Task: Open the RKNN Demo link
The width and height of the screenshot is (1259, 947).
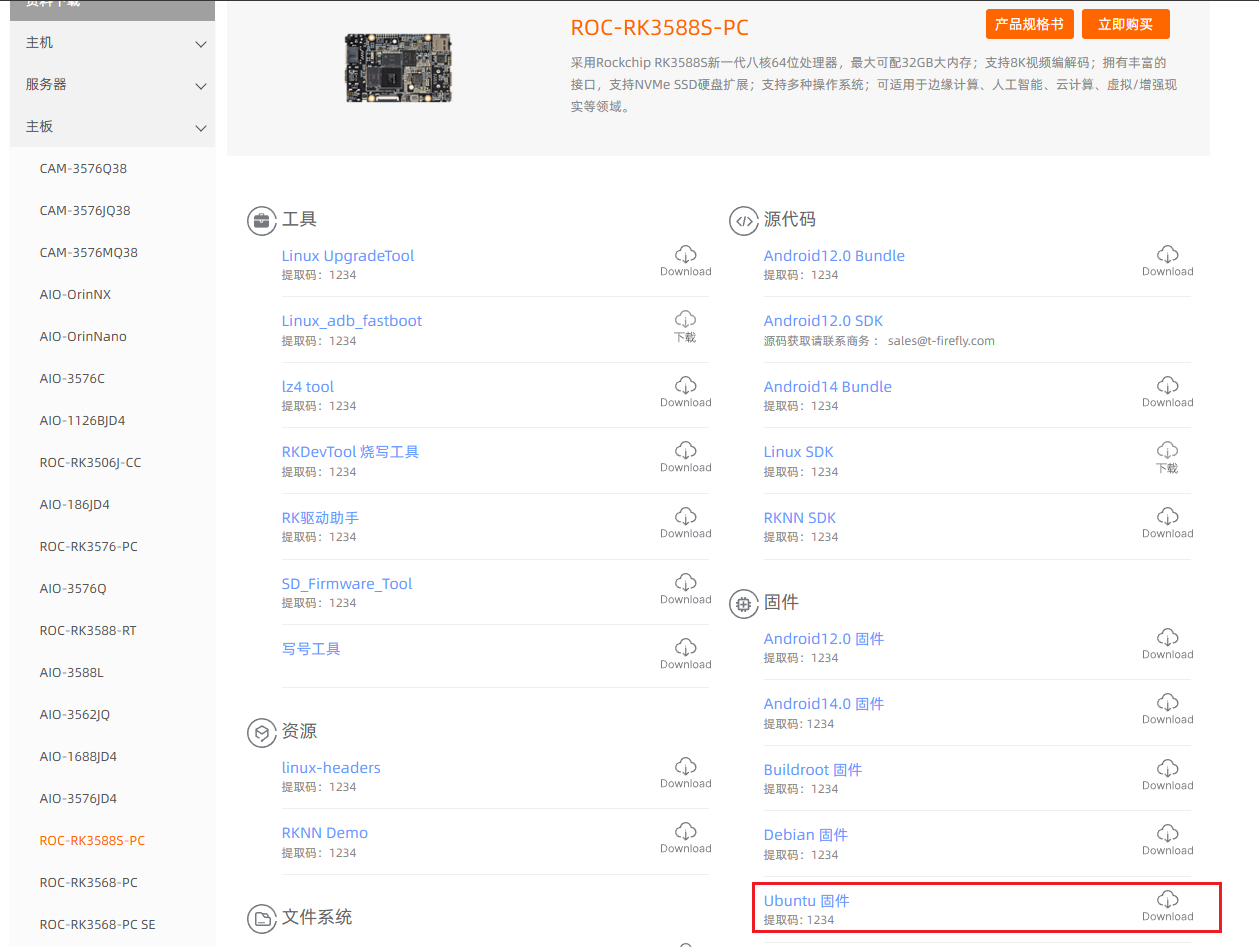Action: 325,833
